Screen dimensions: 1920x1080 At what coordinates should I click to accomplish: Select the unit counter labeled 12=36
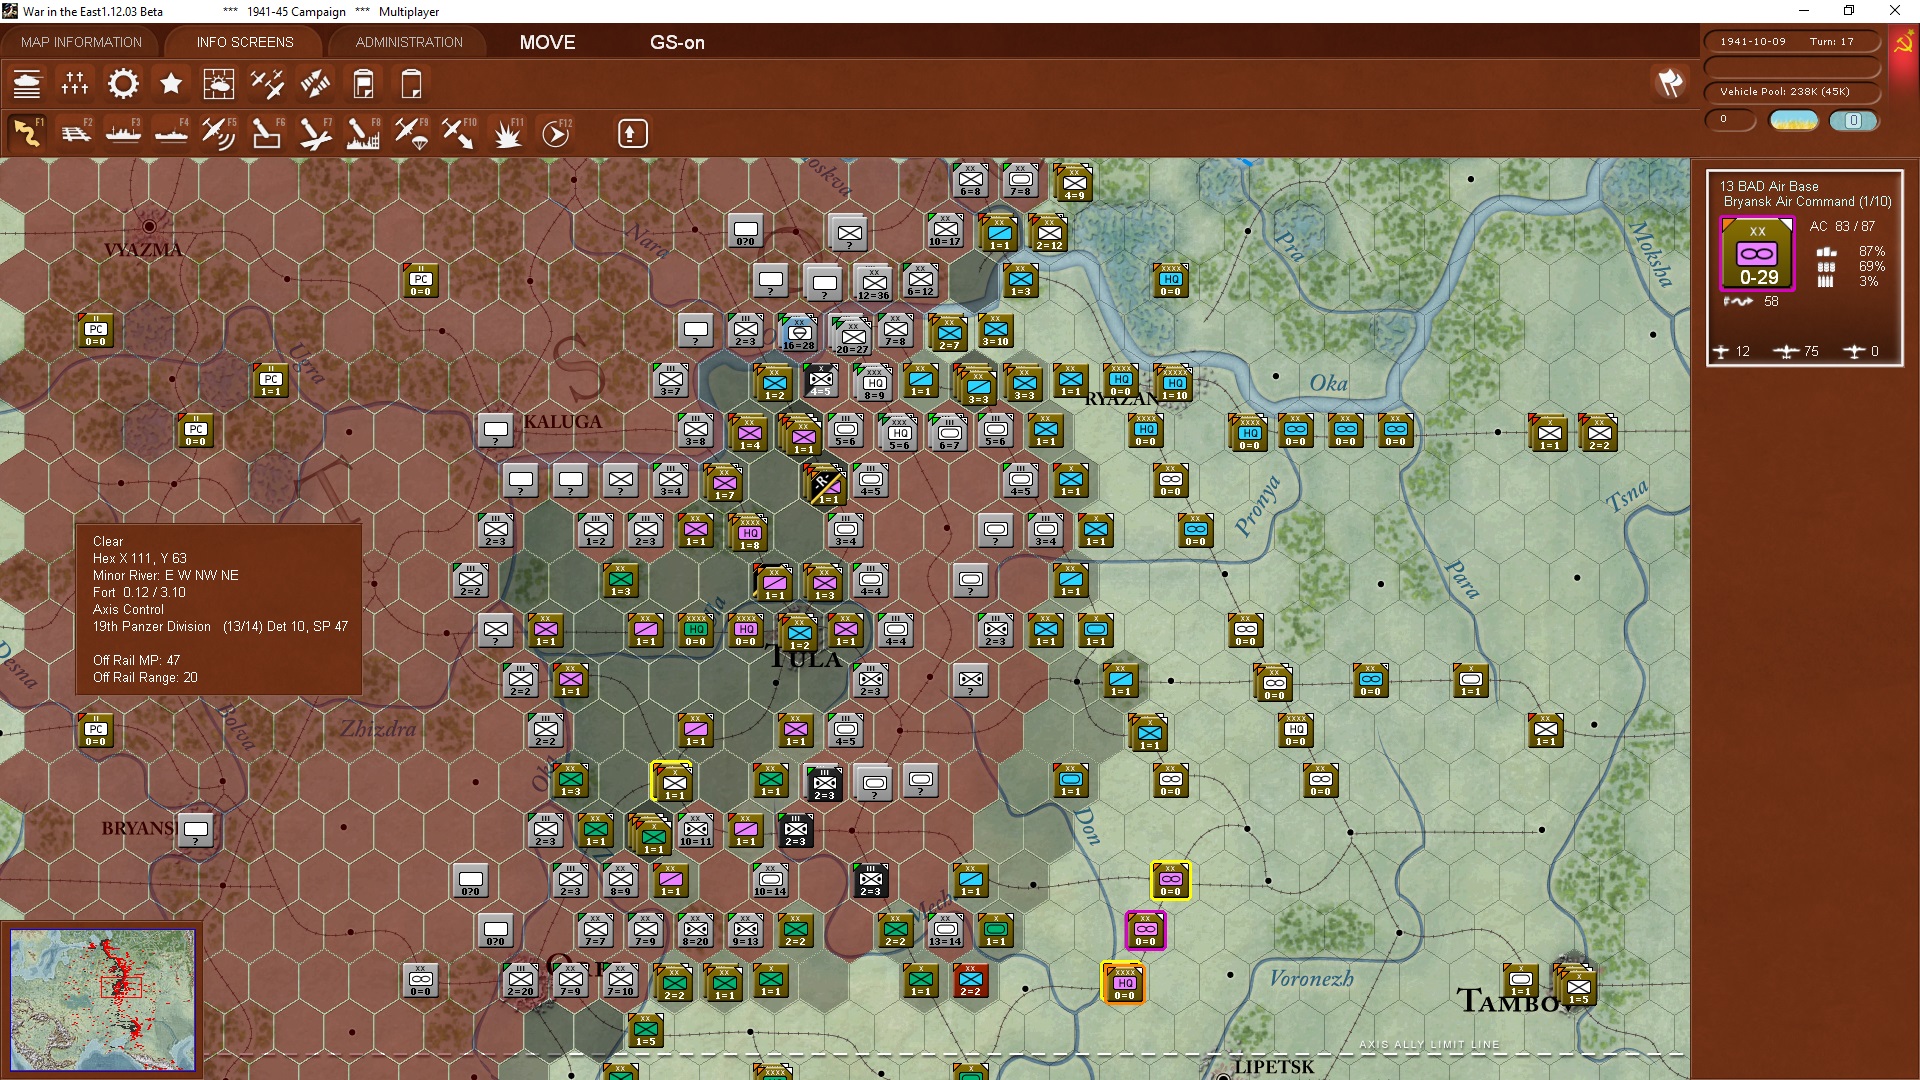[x=873, y=282]
